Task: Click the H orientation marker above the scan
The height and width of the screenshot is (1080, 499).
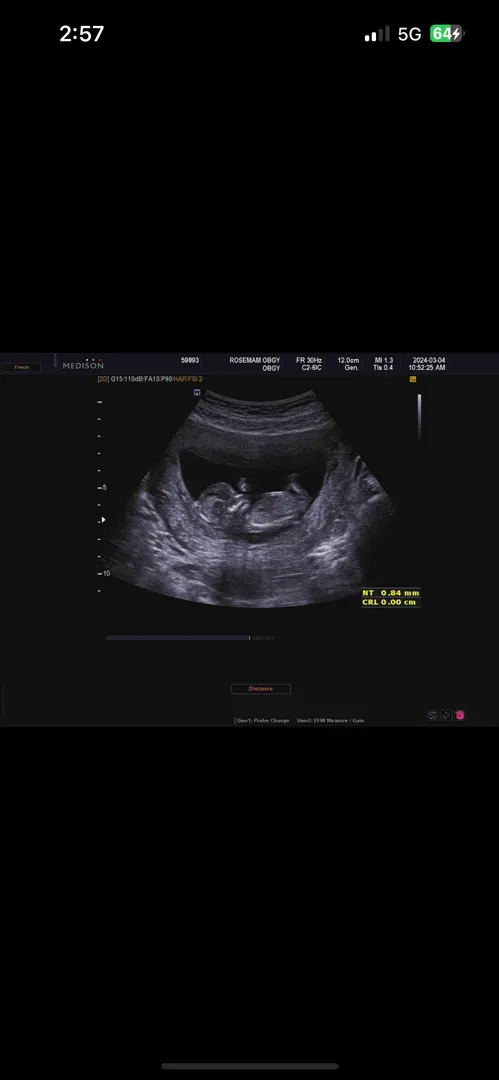Action: 196,392
